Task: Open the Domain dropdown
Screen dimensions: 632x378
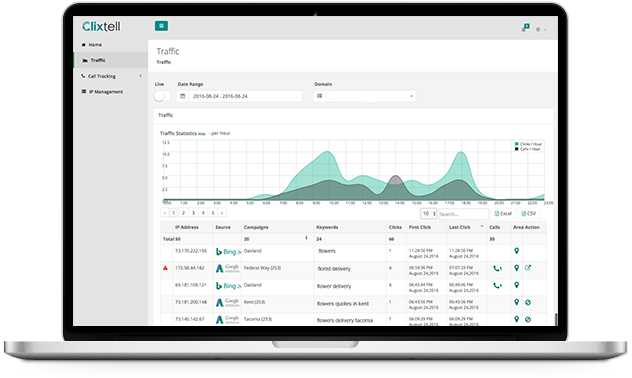Action: (x=371, y=96)
